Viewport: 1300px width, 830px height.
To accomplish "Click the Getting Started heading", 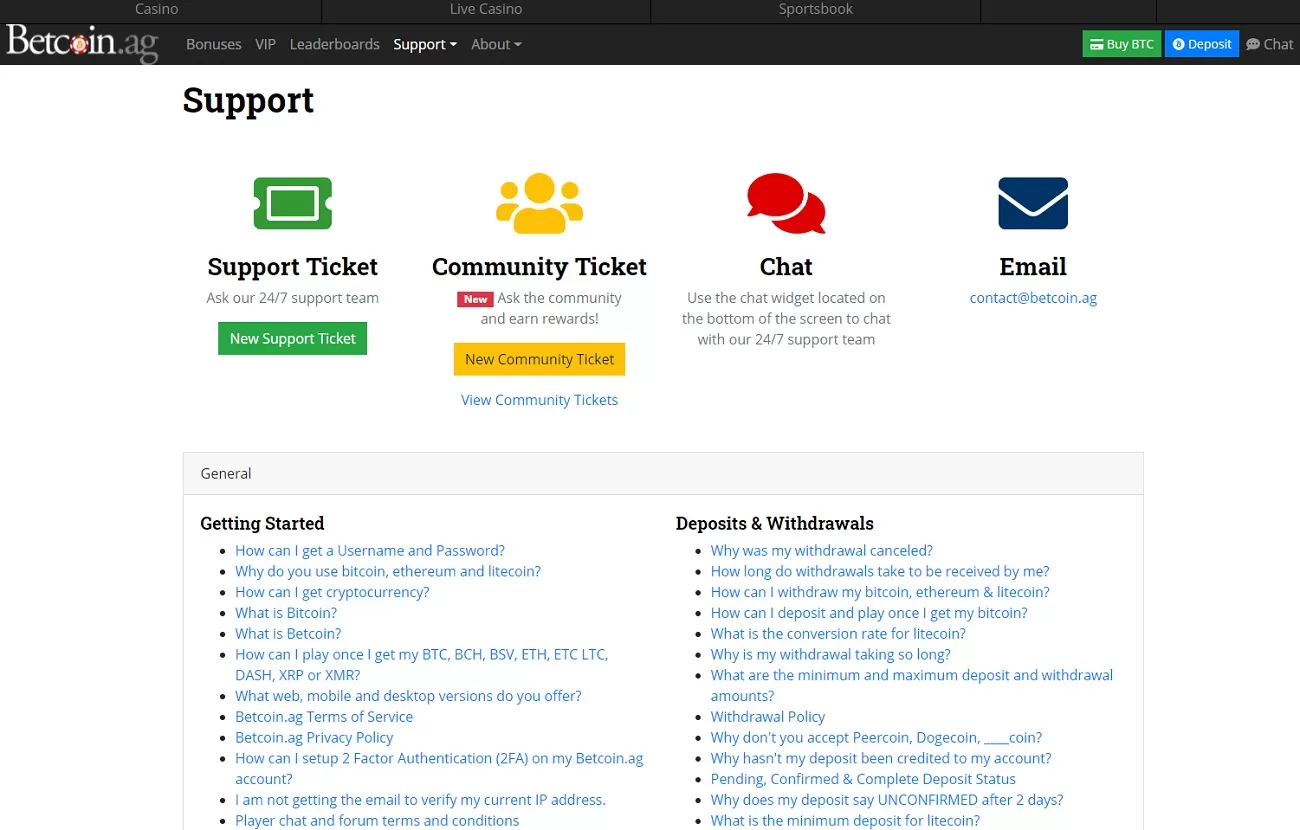I will click(x=262, y=524).
